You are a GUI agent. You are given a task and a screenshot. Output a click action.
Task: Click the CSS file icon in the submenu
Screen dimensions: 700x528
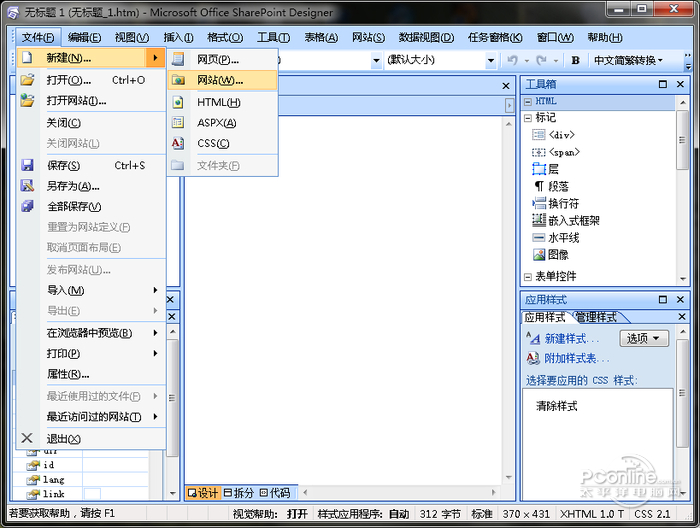tap(178, 143)
